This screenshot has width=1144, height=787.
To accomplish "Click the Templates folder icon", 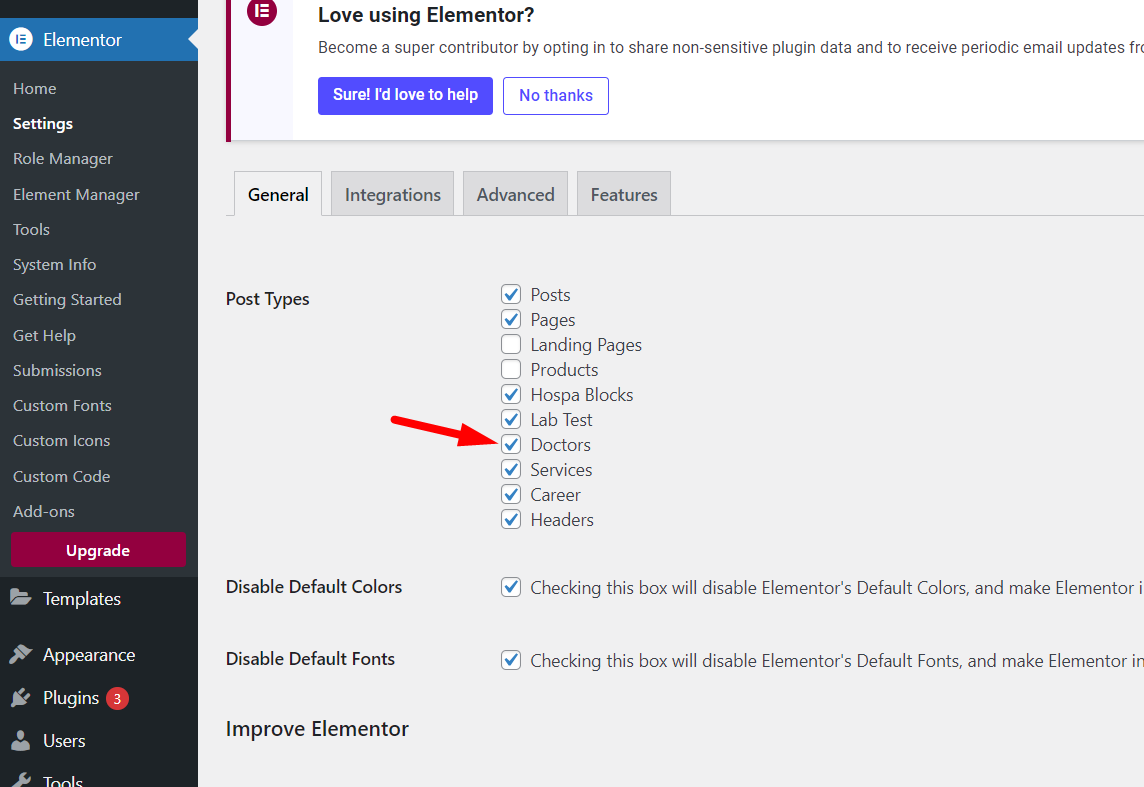I will point(21,598).
